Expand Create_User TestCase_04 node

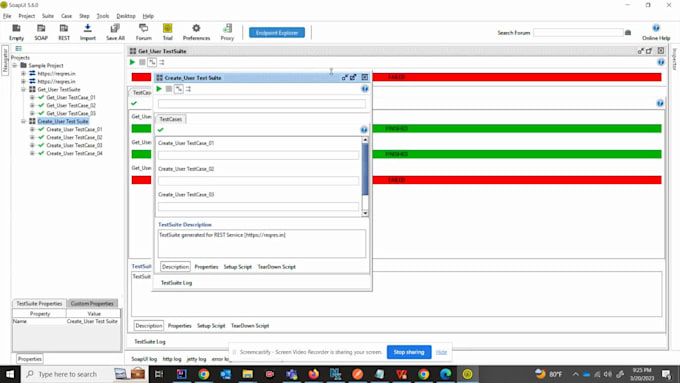pyautogui.click(x=32, y=153)
